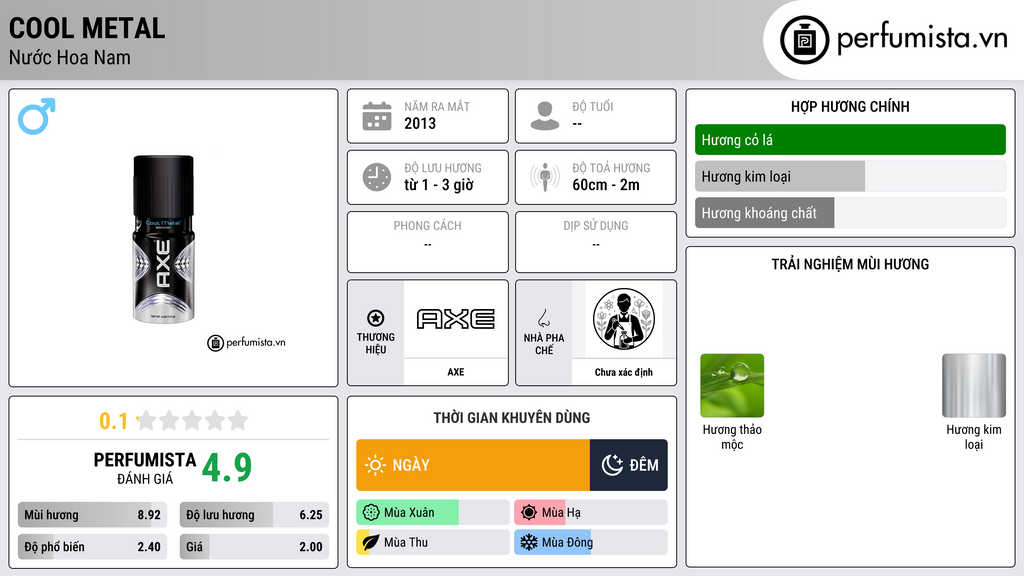Click the Độ lưu hương 6.25 score bar
The height and width of the screenshot is (576, 1024).
254,515
